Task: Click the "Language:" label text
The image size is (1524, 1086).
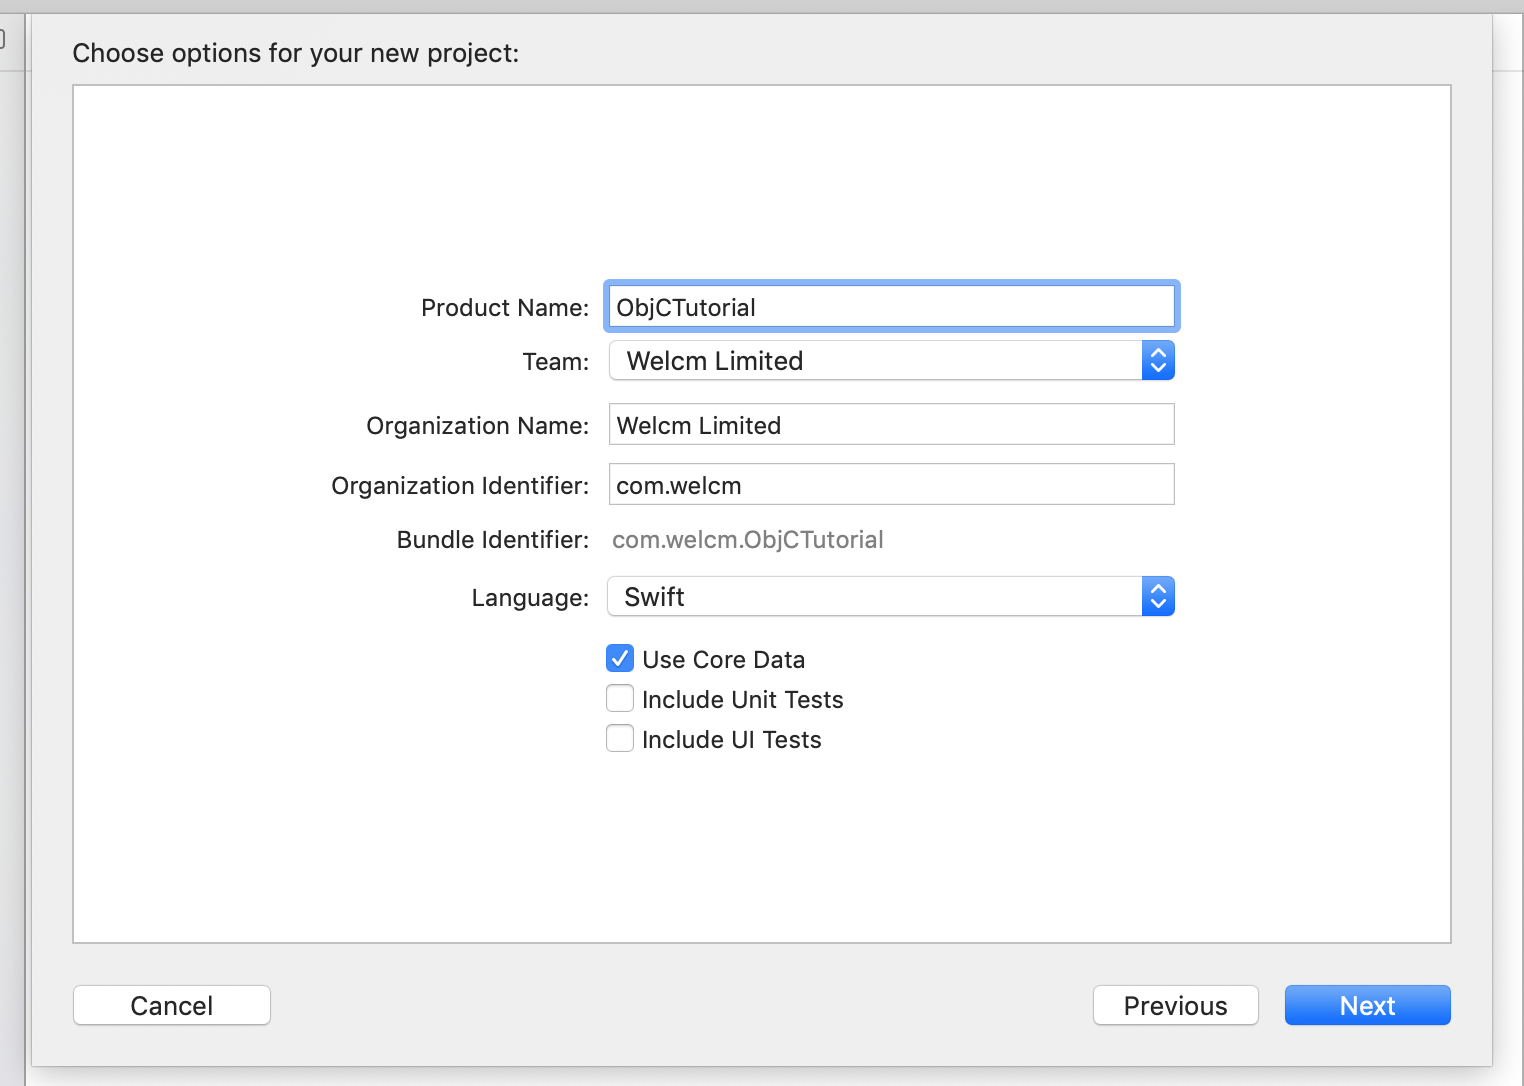Action: point(530,598)
